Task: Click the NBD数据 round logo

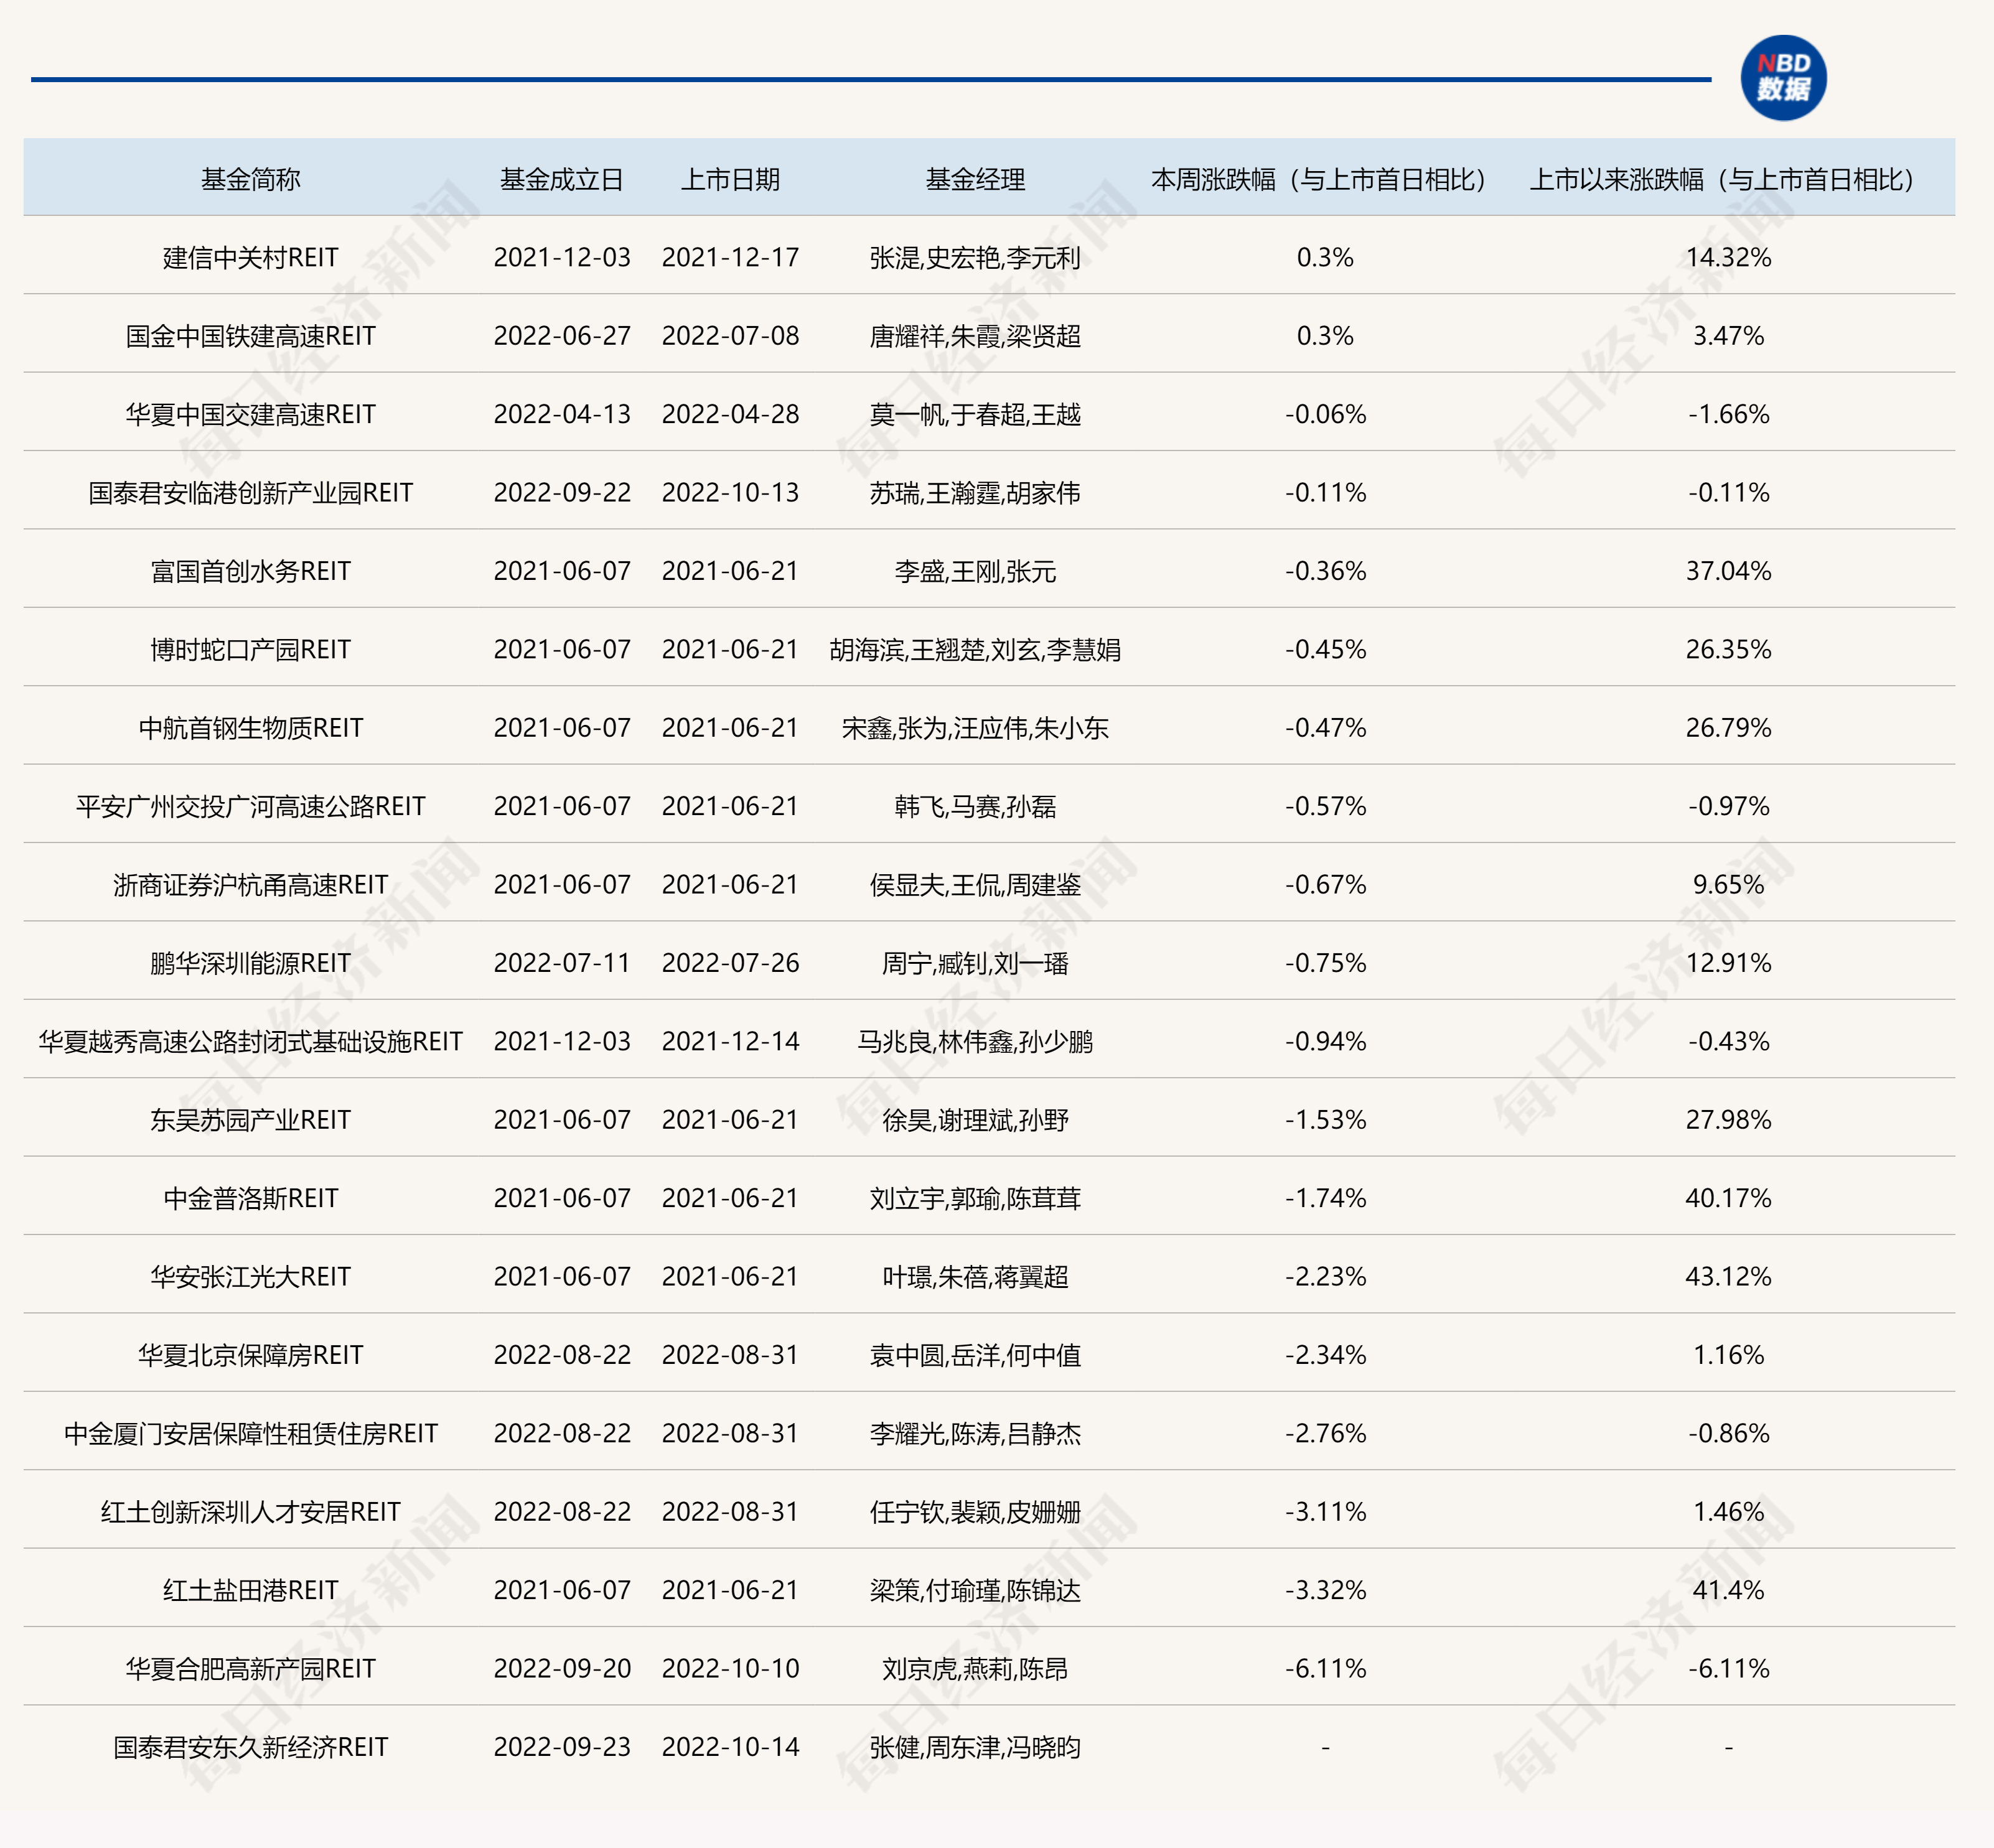Action: tap(1783, 78)
